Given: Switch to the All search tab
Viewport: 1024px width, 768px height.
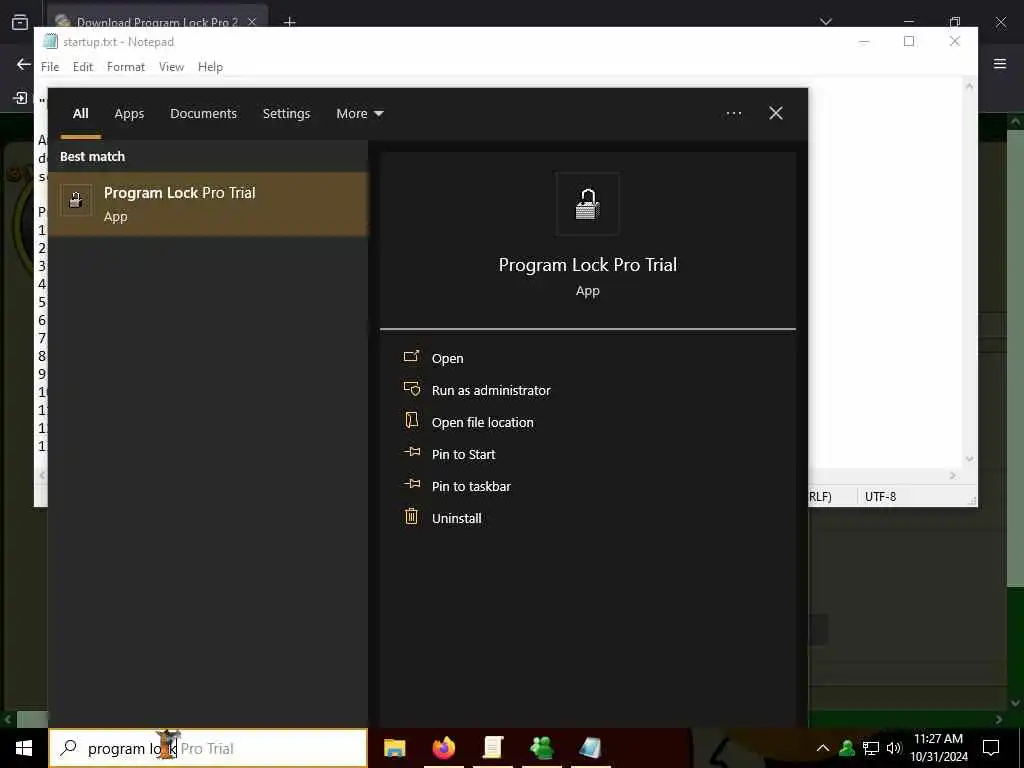Looking at the screenshot, I should point(80,114).
